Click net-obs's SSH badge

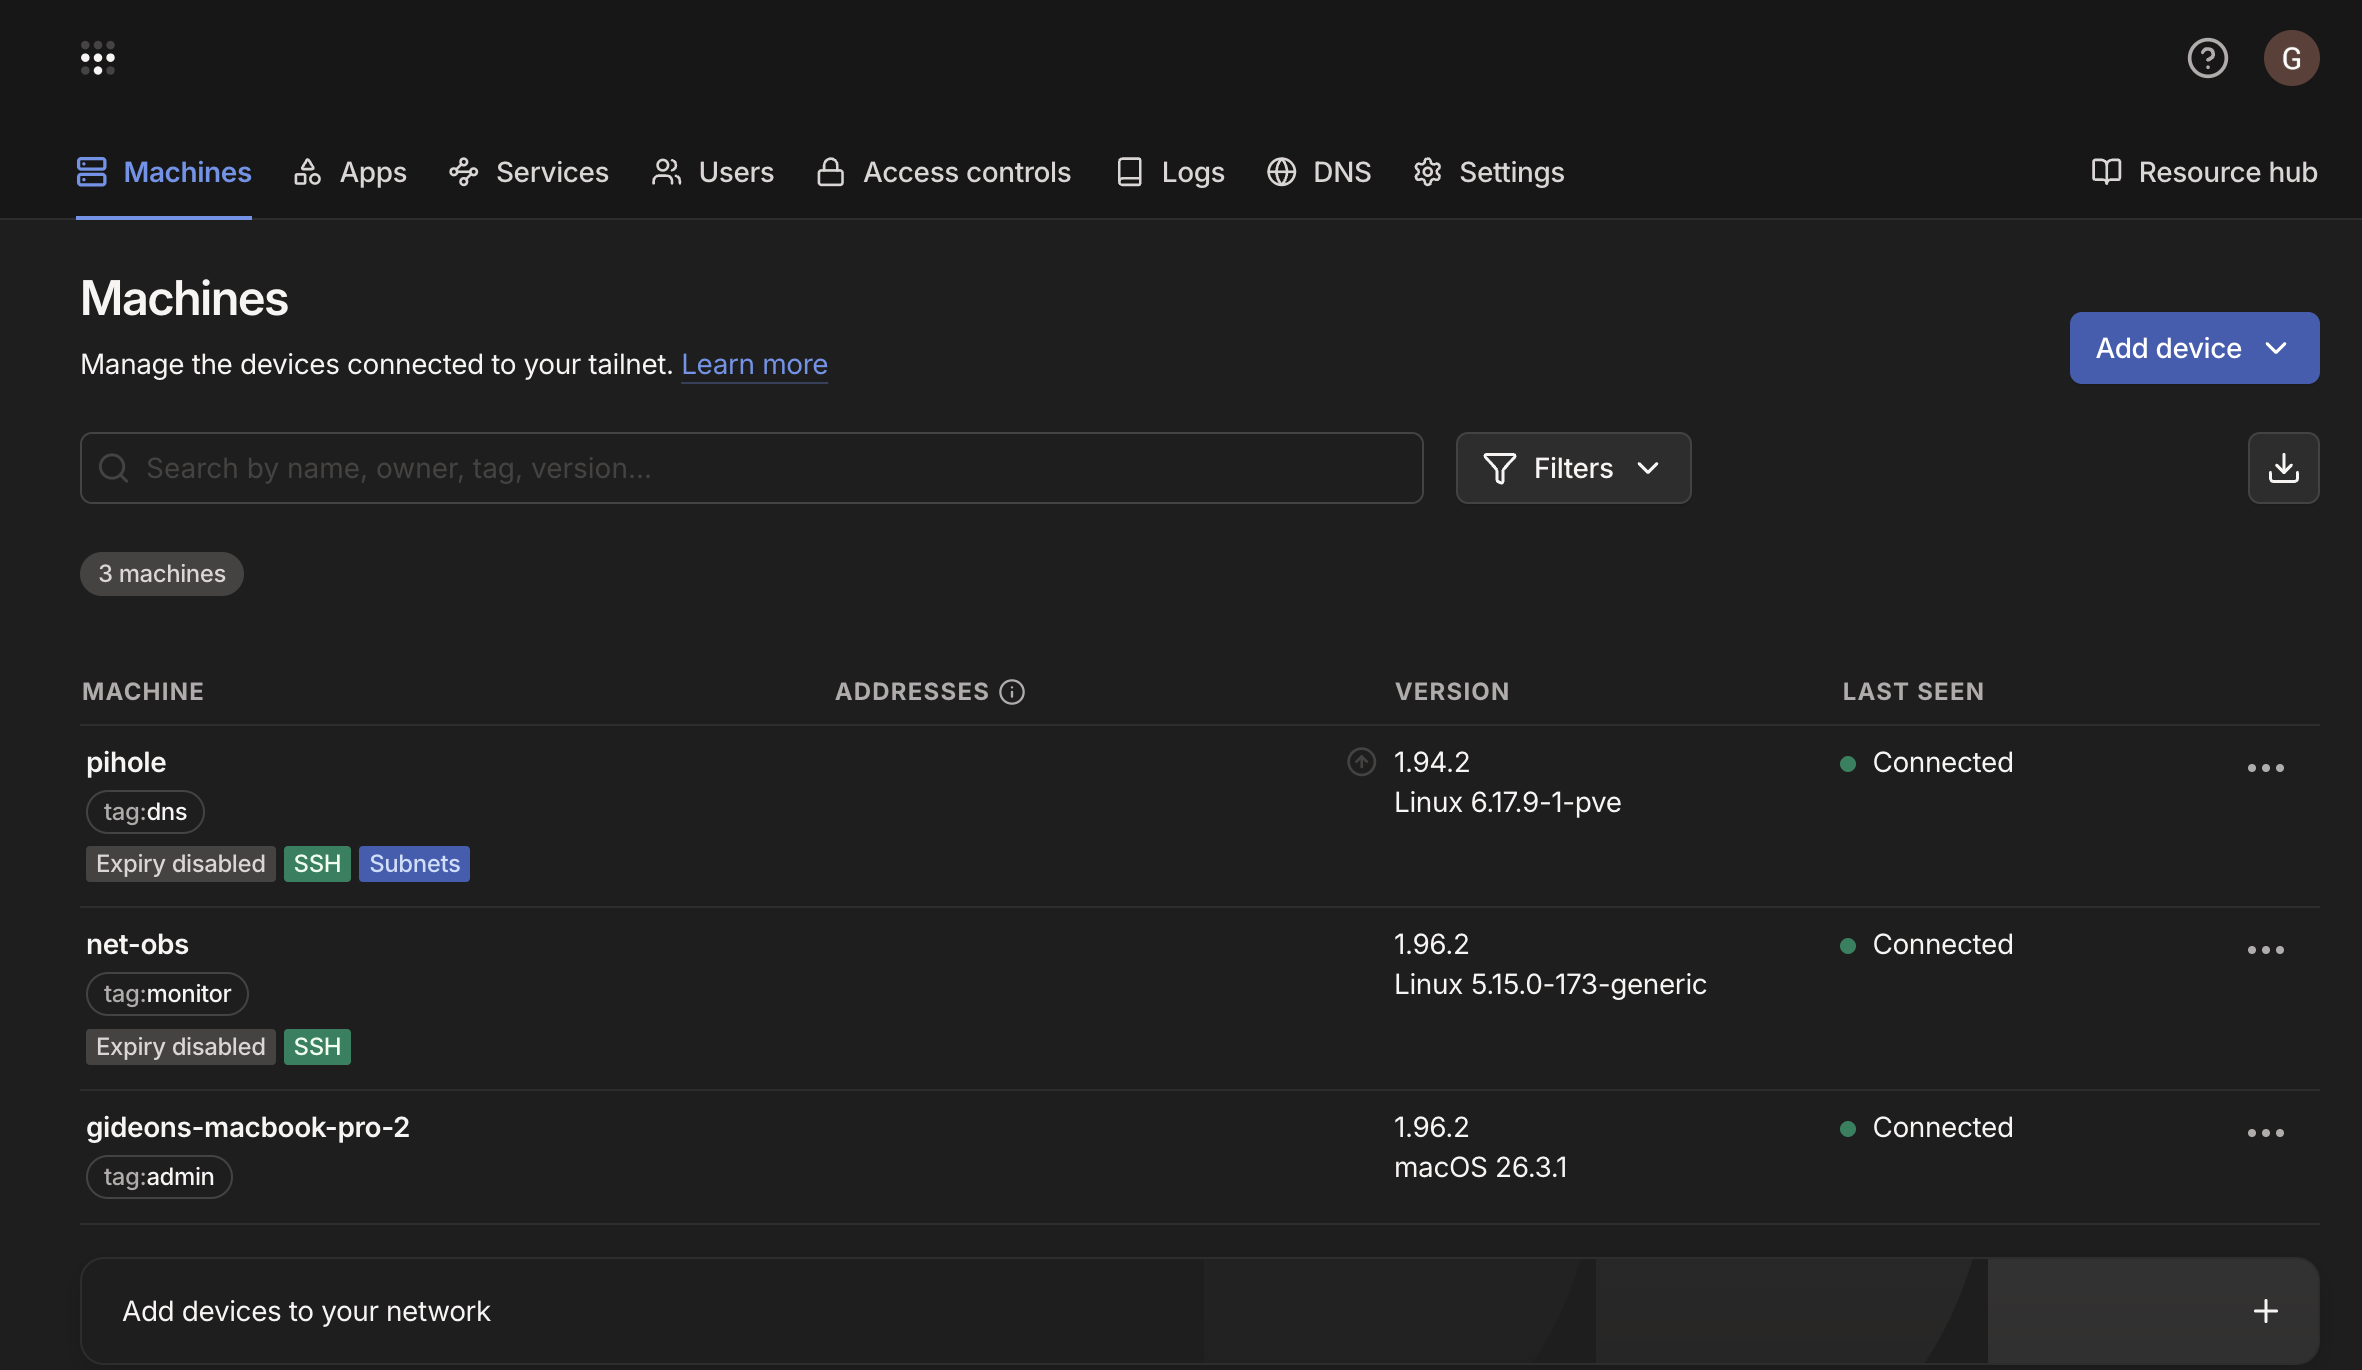317,1047
